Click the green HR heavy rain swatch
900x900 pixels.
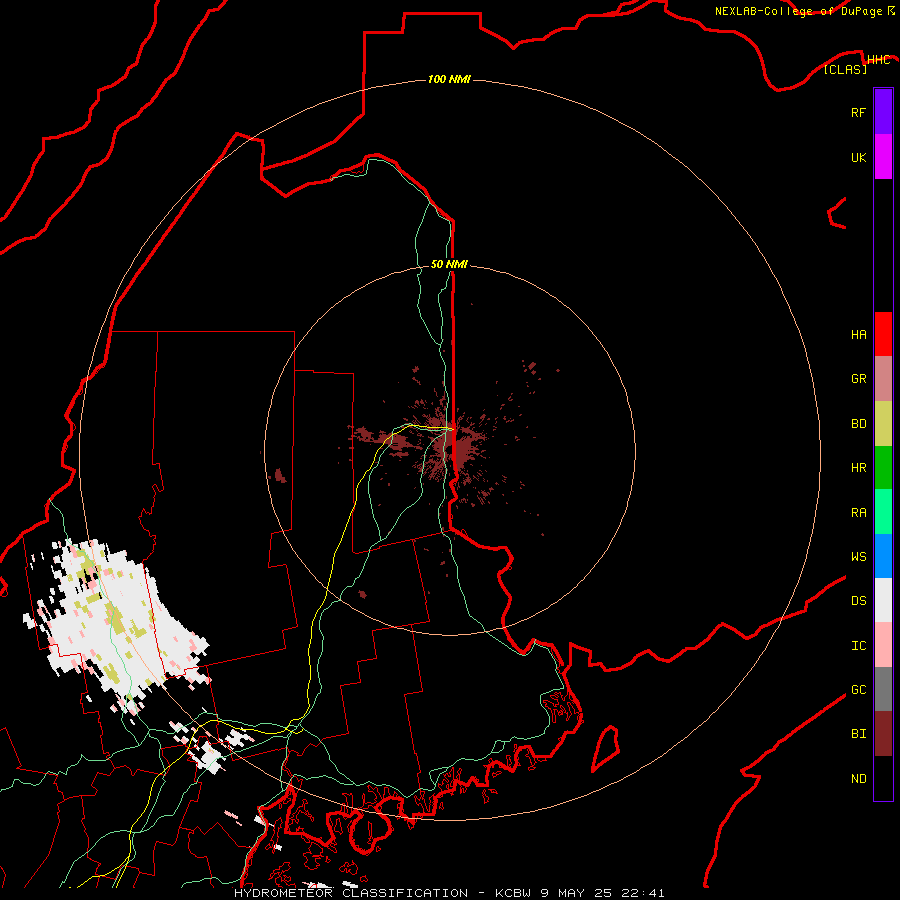tap(883, 468)
